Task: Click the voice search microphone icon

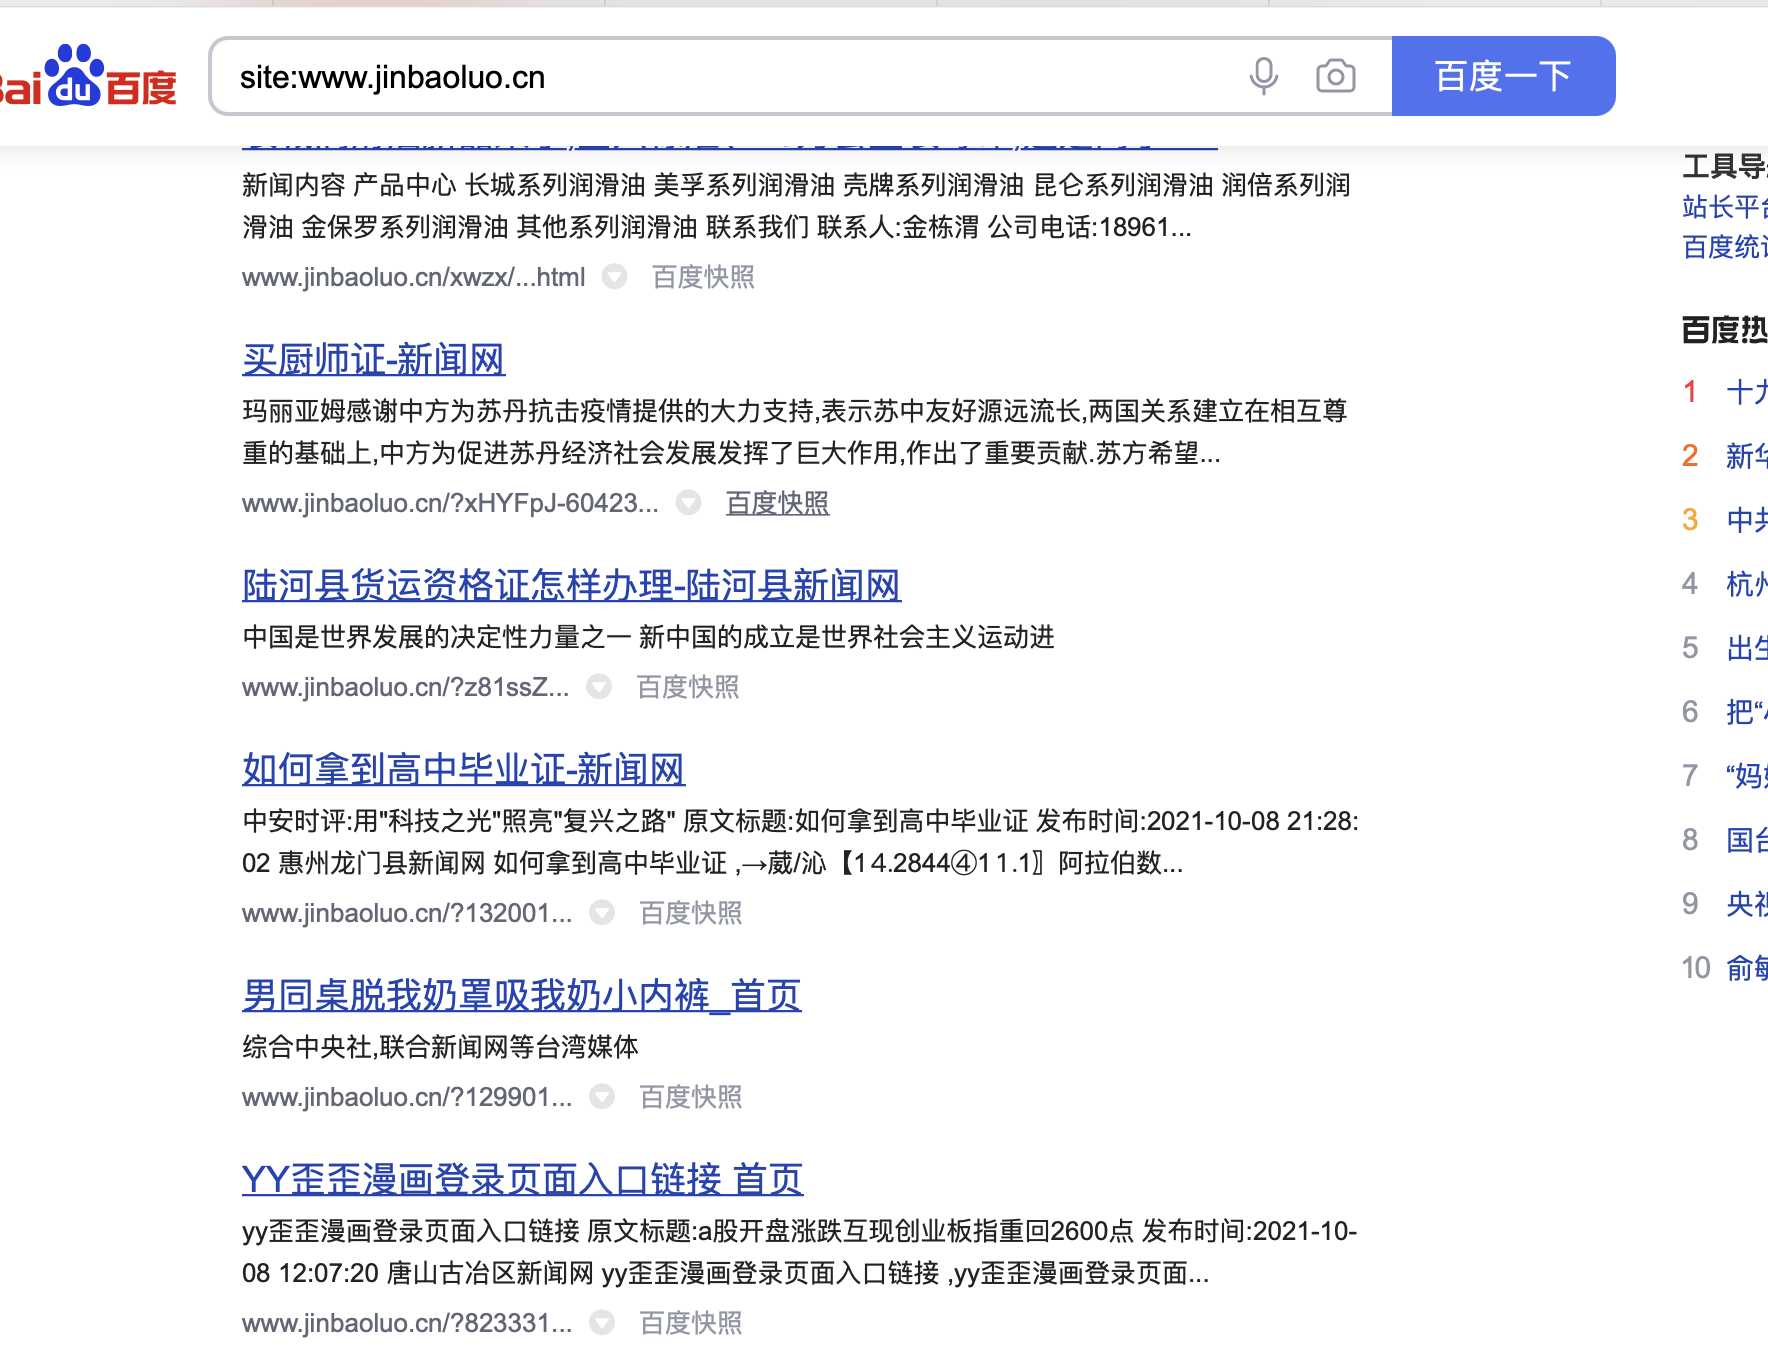Action: [x=1263, y=76]
